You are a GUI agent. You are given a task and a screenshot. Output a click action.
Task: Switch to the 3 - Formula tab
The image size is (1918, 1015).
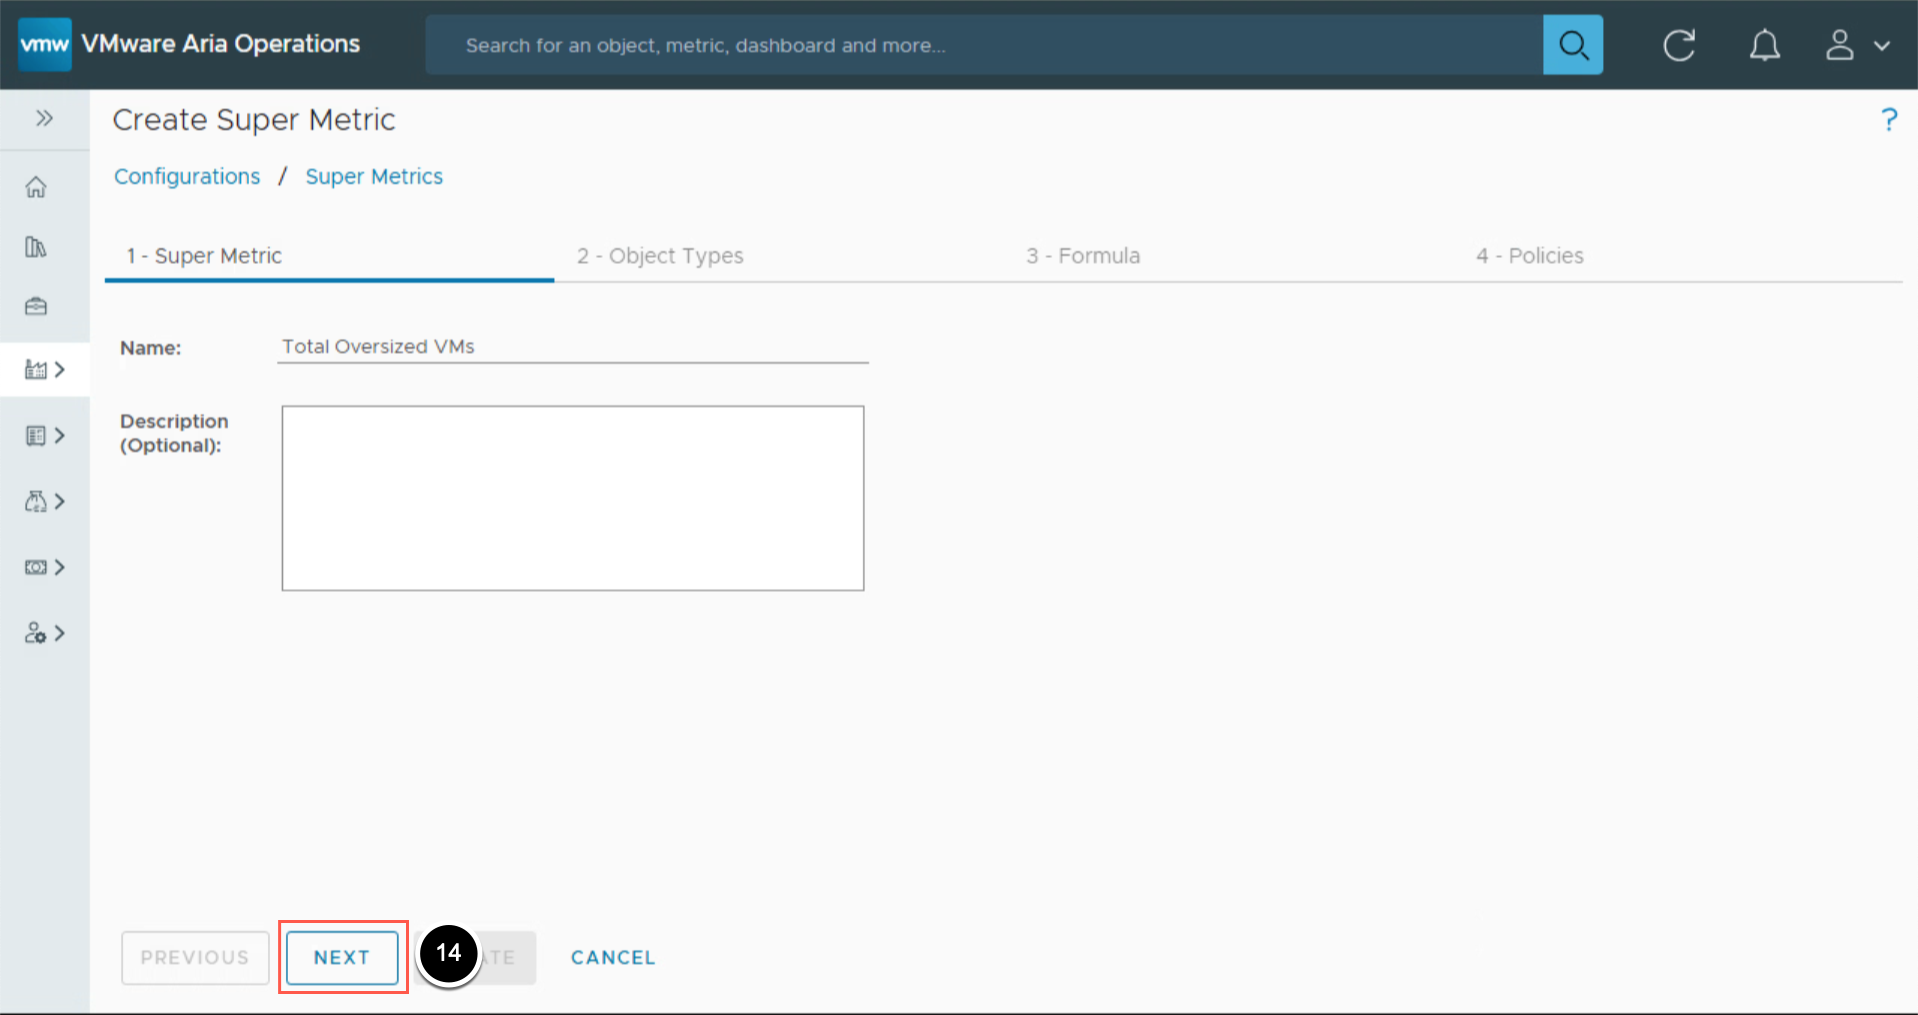[x=1083, y=256]
